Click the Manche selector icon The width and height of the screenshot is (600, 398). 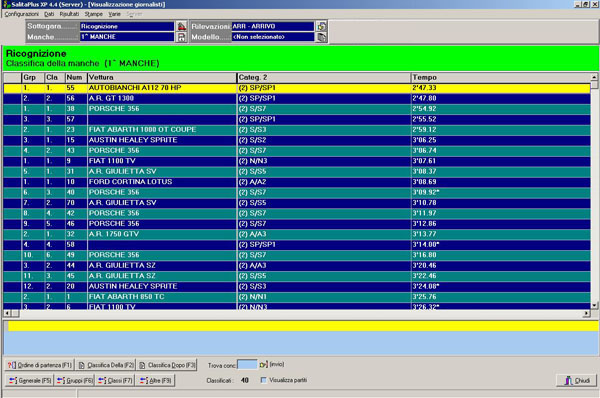[x=181, y=37]
